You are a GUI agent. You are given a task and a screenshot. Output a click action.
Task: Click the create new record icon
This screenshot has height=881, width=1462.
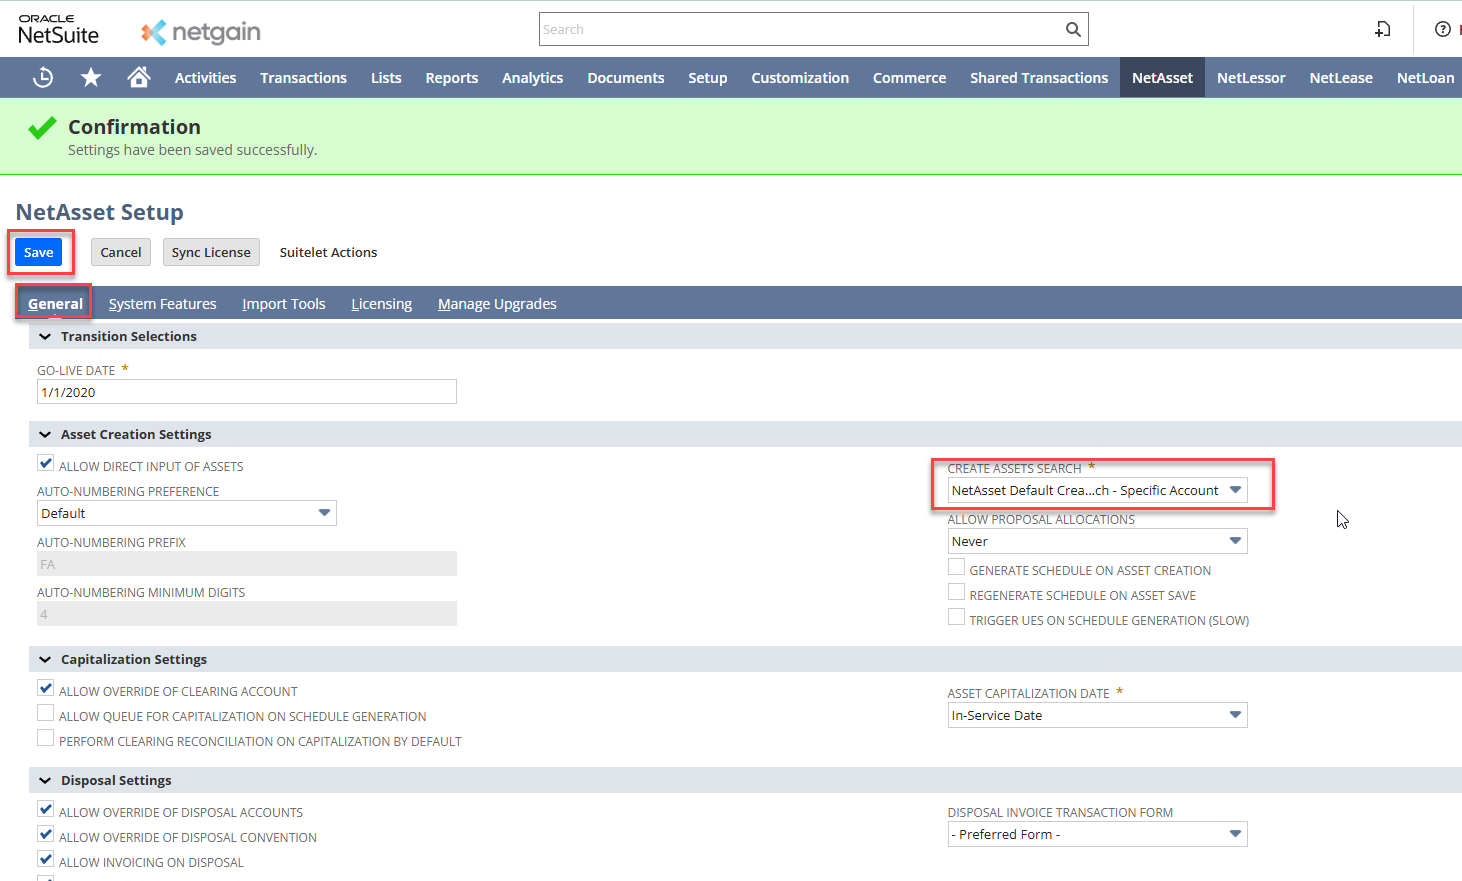[1383, 29]
